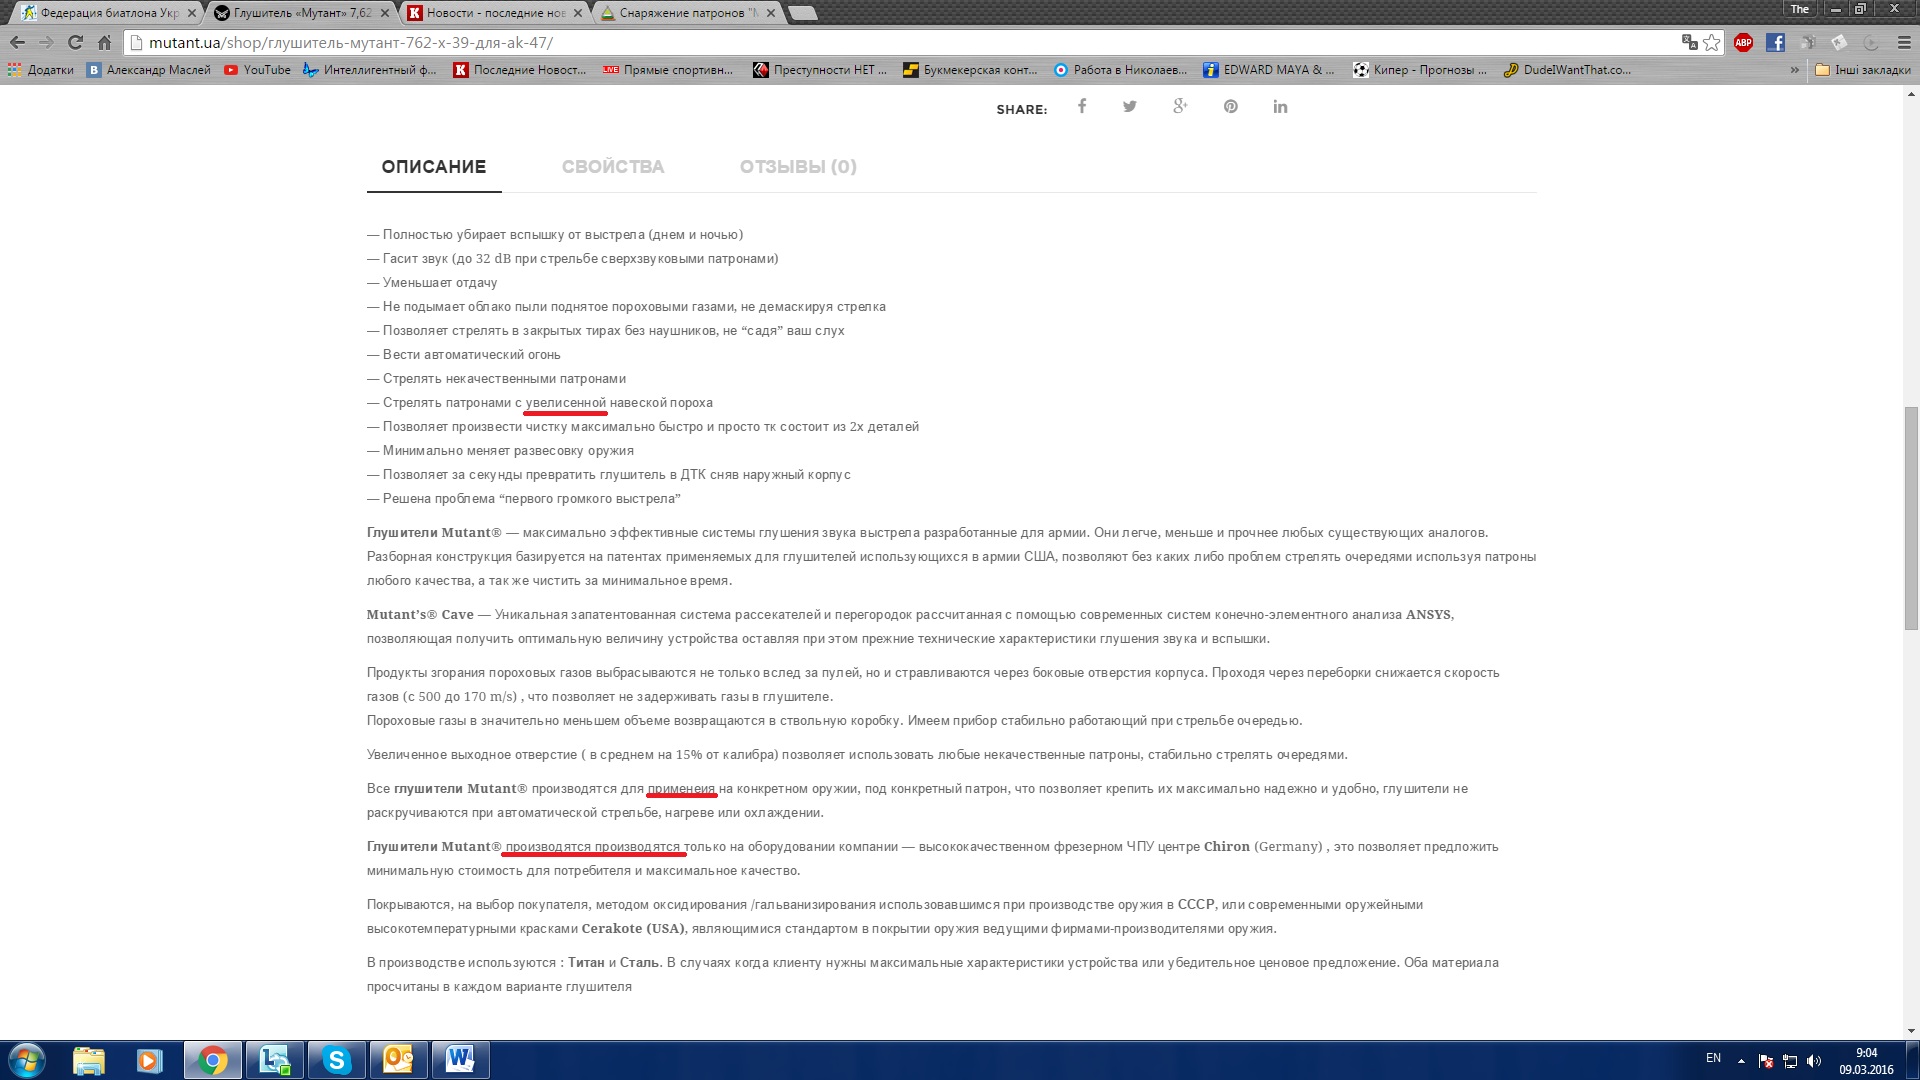Share the product page on LinkedIn

pos(1280,107)
